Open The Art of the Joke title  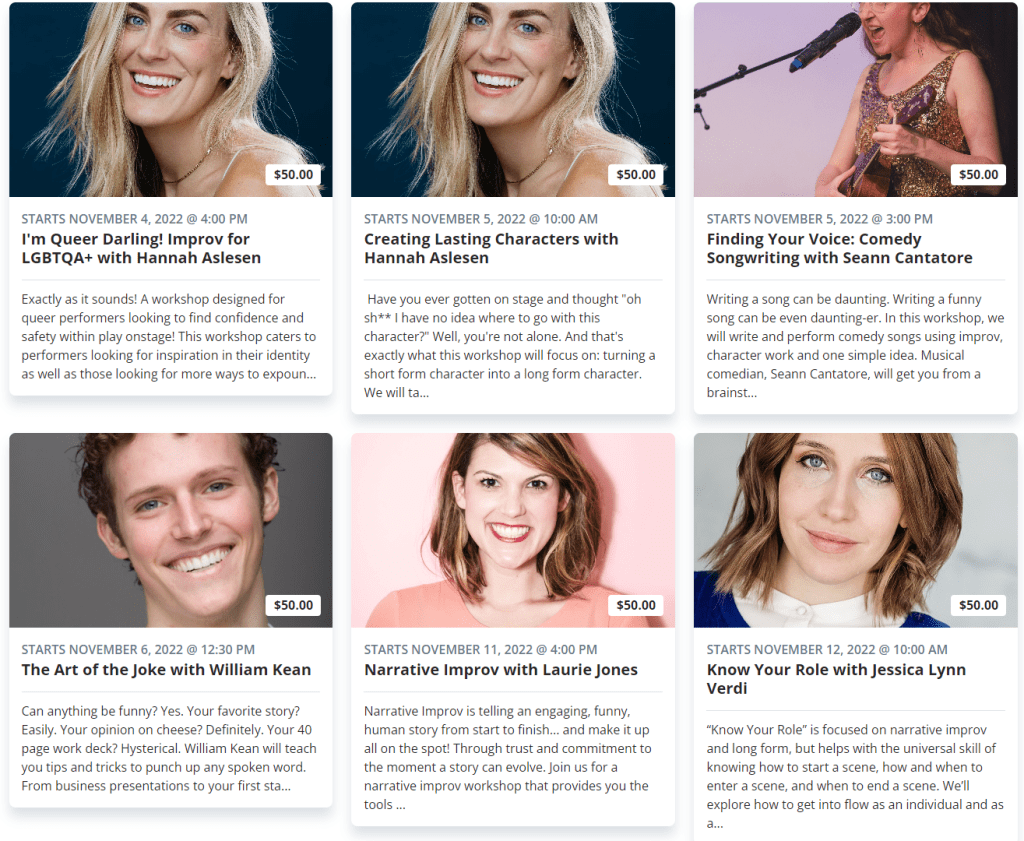click(166, 669)
